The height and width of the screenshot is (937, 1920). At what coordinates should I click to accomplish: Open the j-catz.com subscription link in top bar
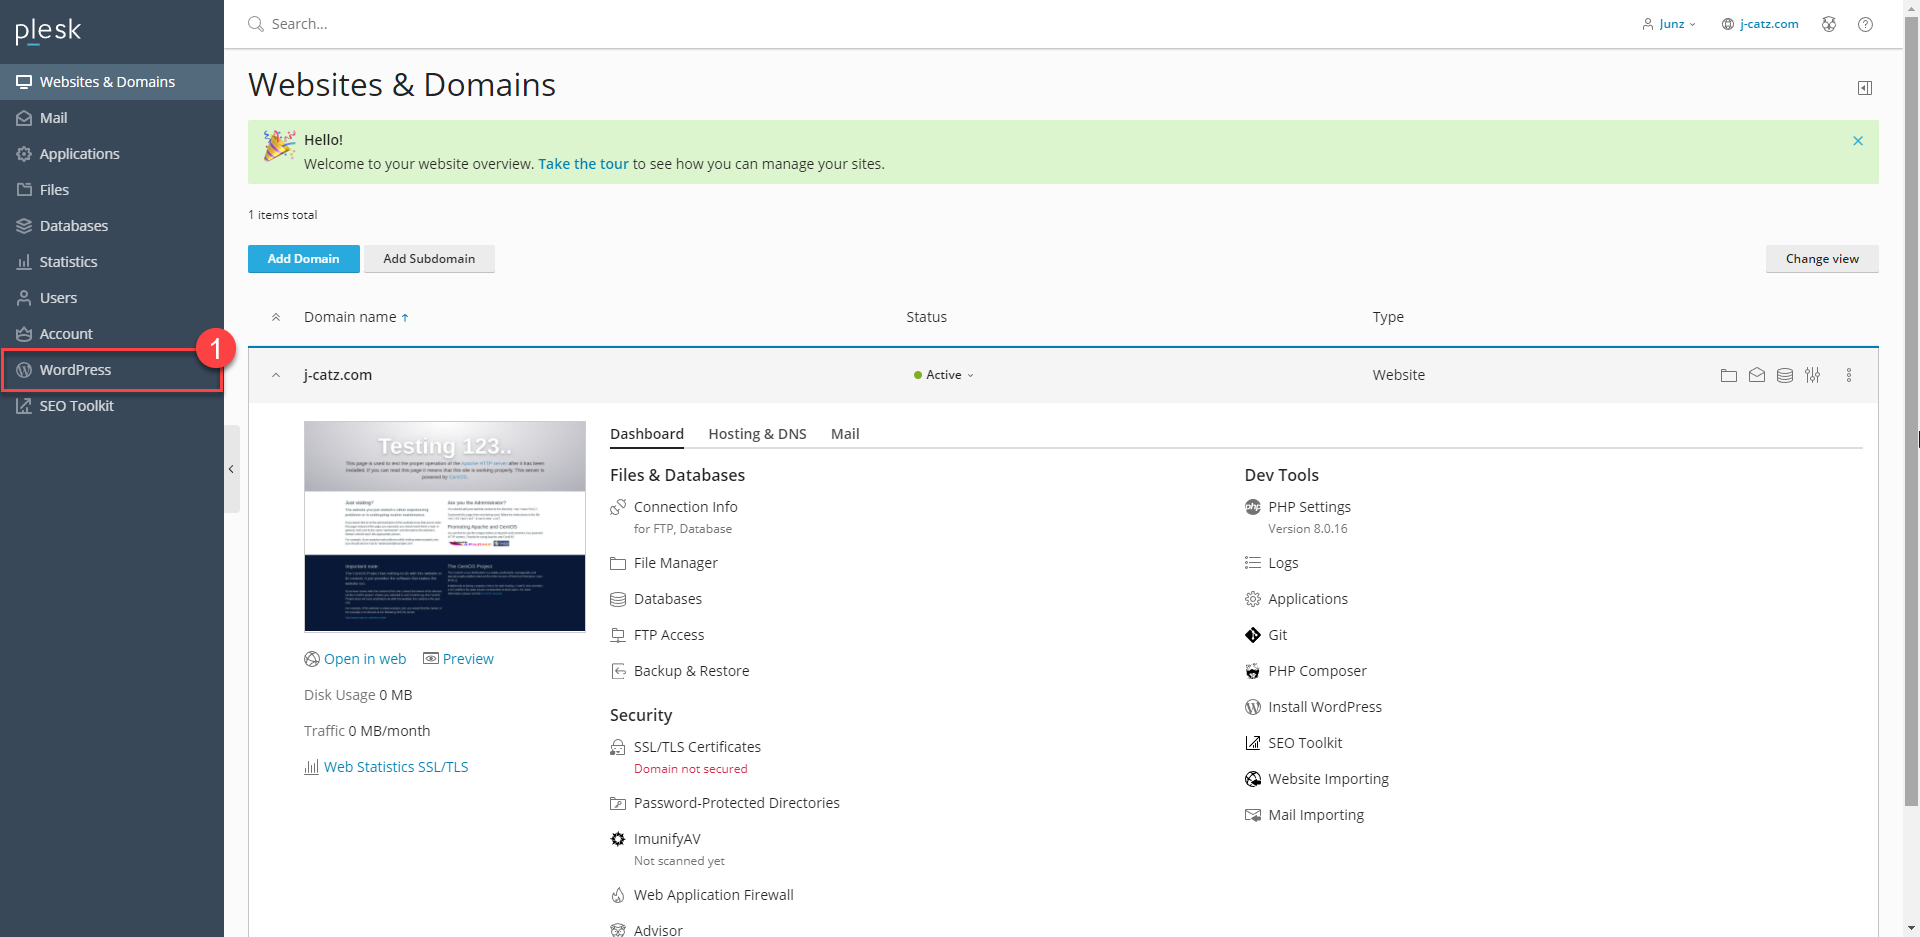click(1759, 24)
